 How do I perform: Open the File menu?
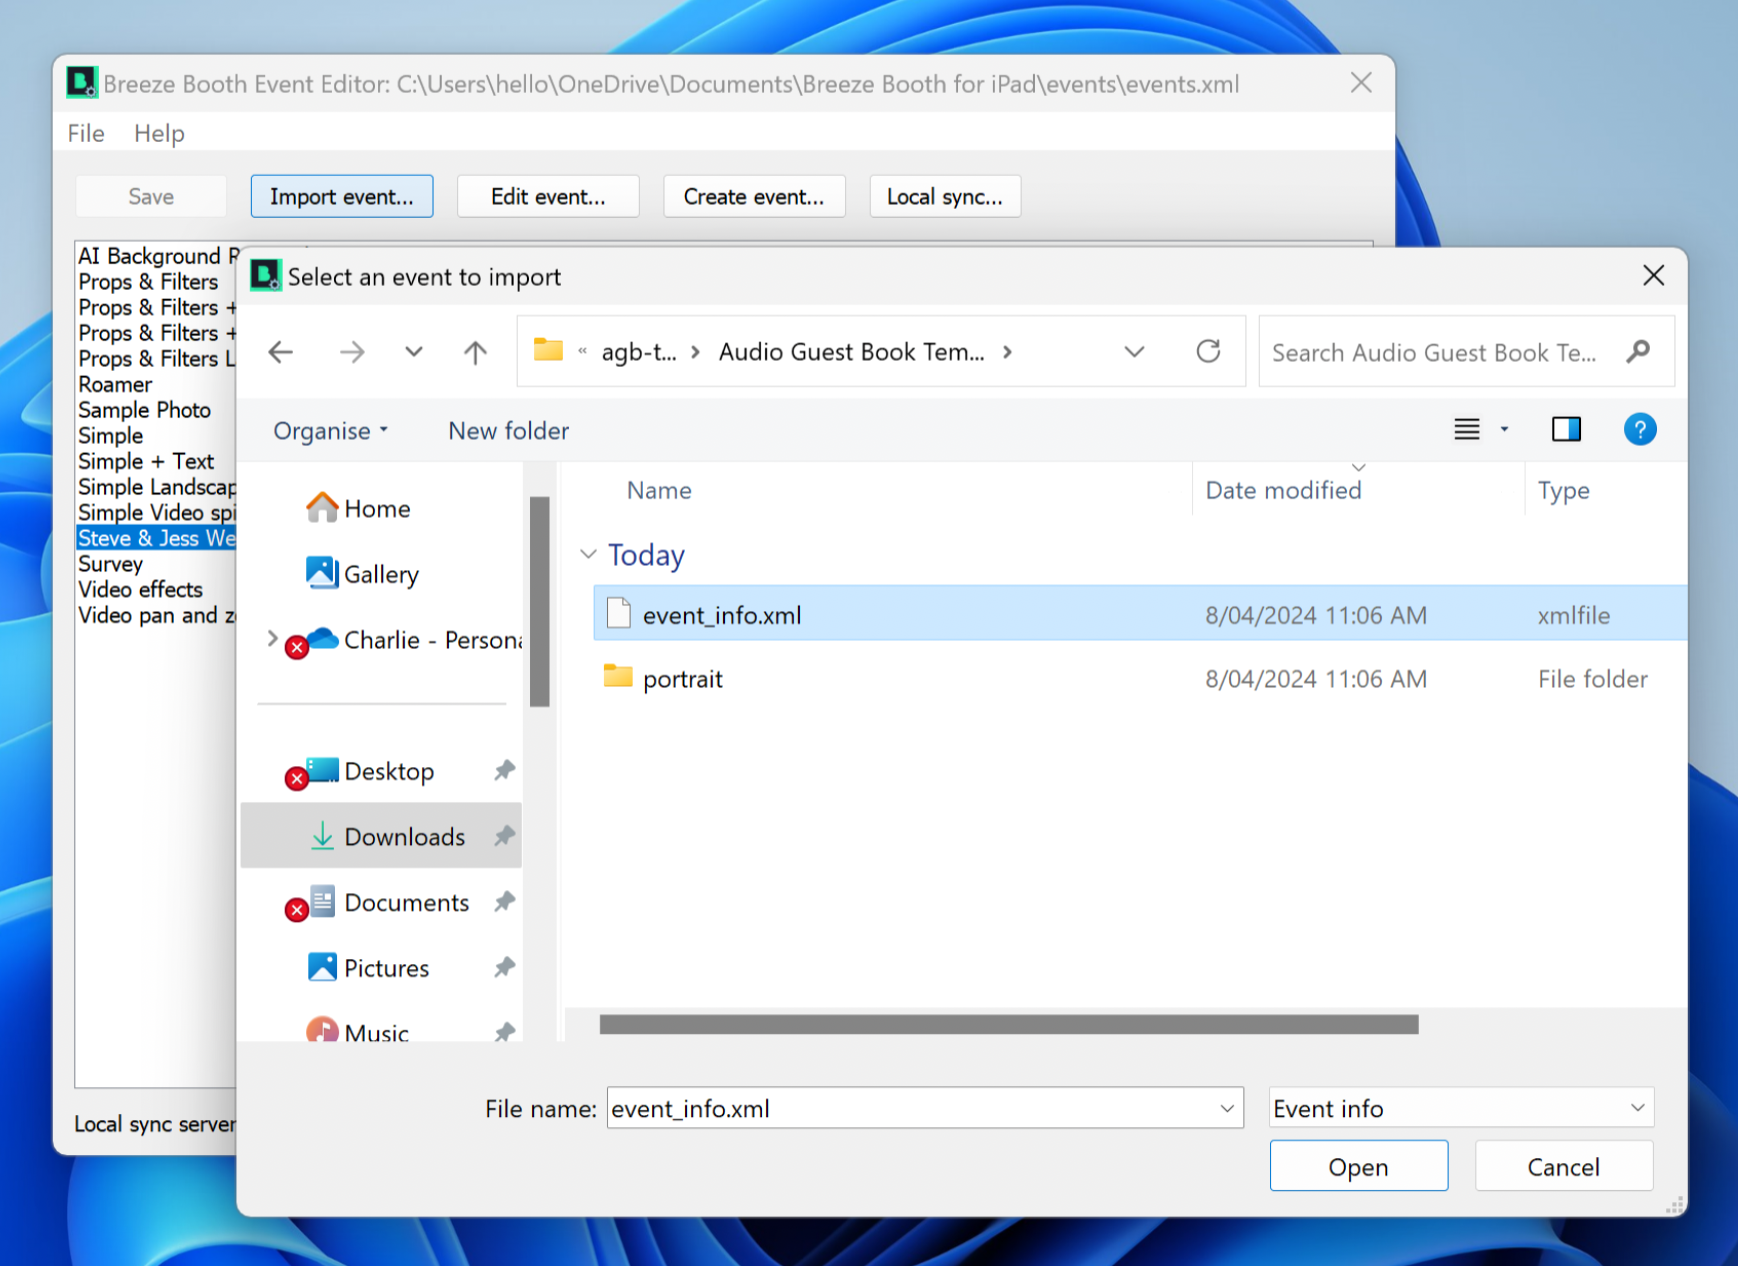coord(86,133)
